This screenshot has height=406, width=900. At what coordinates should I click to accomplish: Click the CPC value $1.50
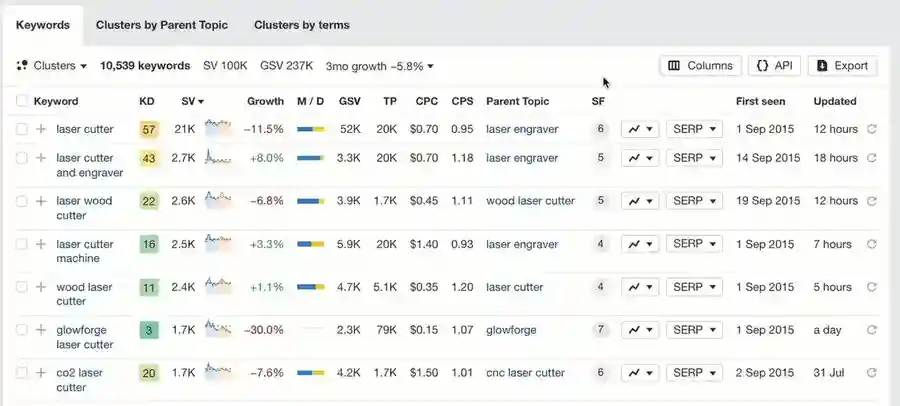coord(424,373)
